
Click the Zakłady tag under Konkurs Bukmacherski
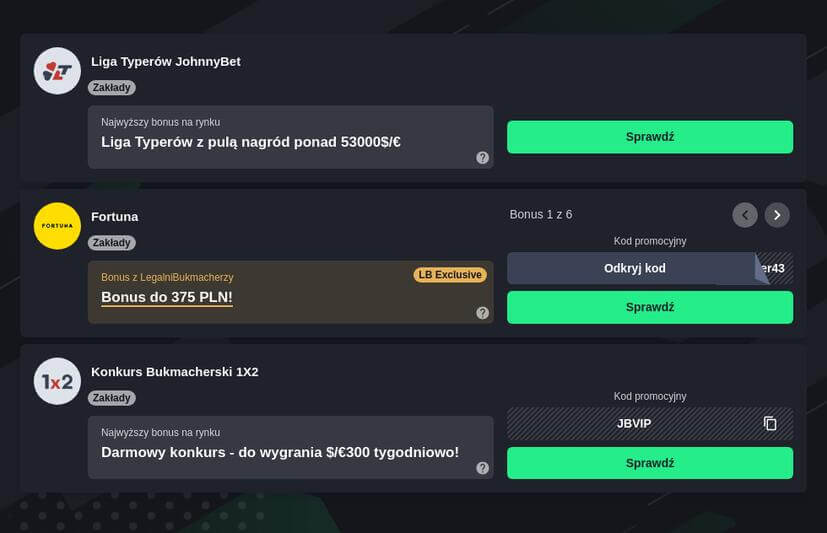tap(112, 398)
